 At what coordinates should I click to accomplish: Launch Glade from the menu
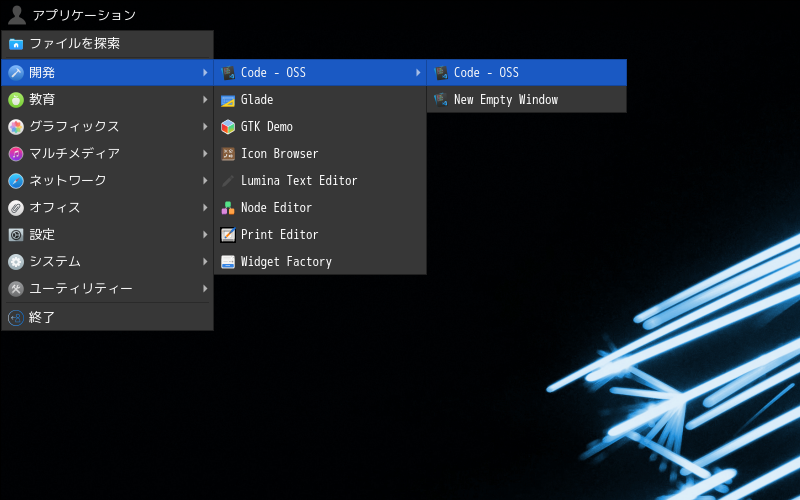click(320, 99)
